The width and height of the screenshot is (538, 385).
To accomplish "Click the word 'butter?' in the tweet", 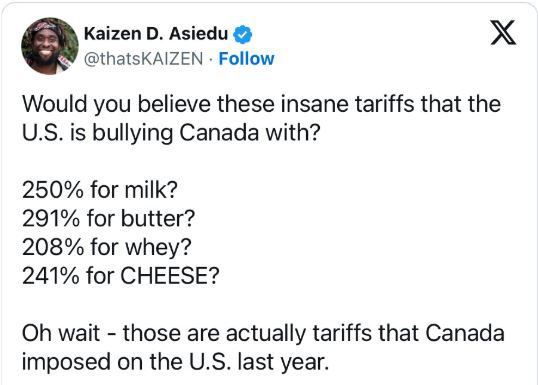I will (x=158, y=218).
